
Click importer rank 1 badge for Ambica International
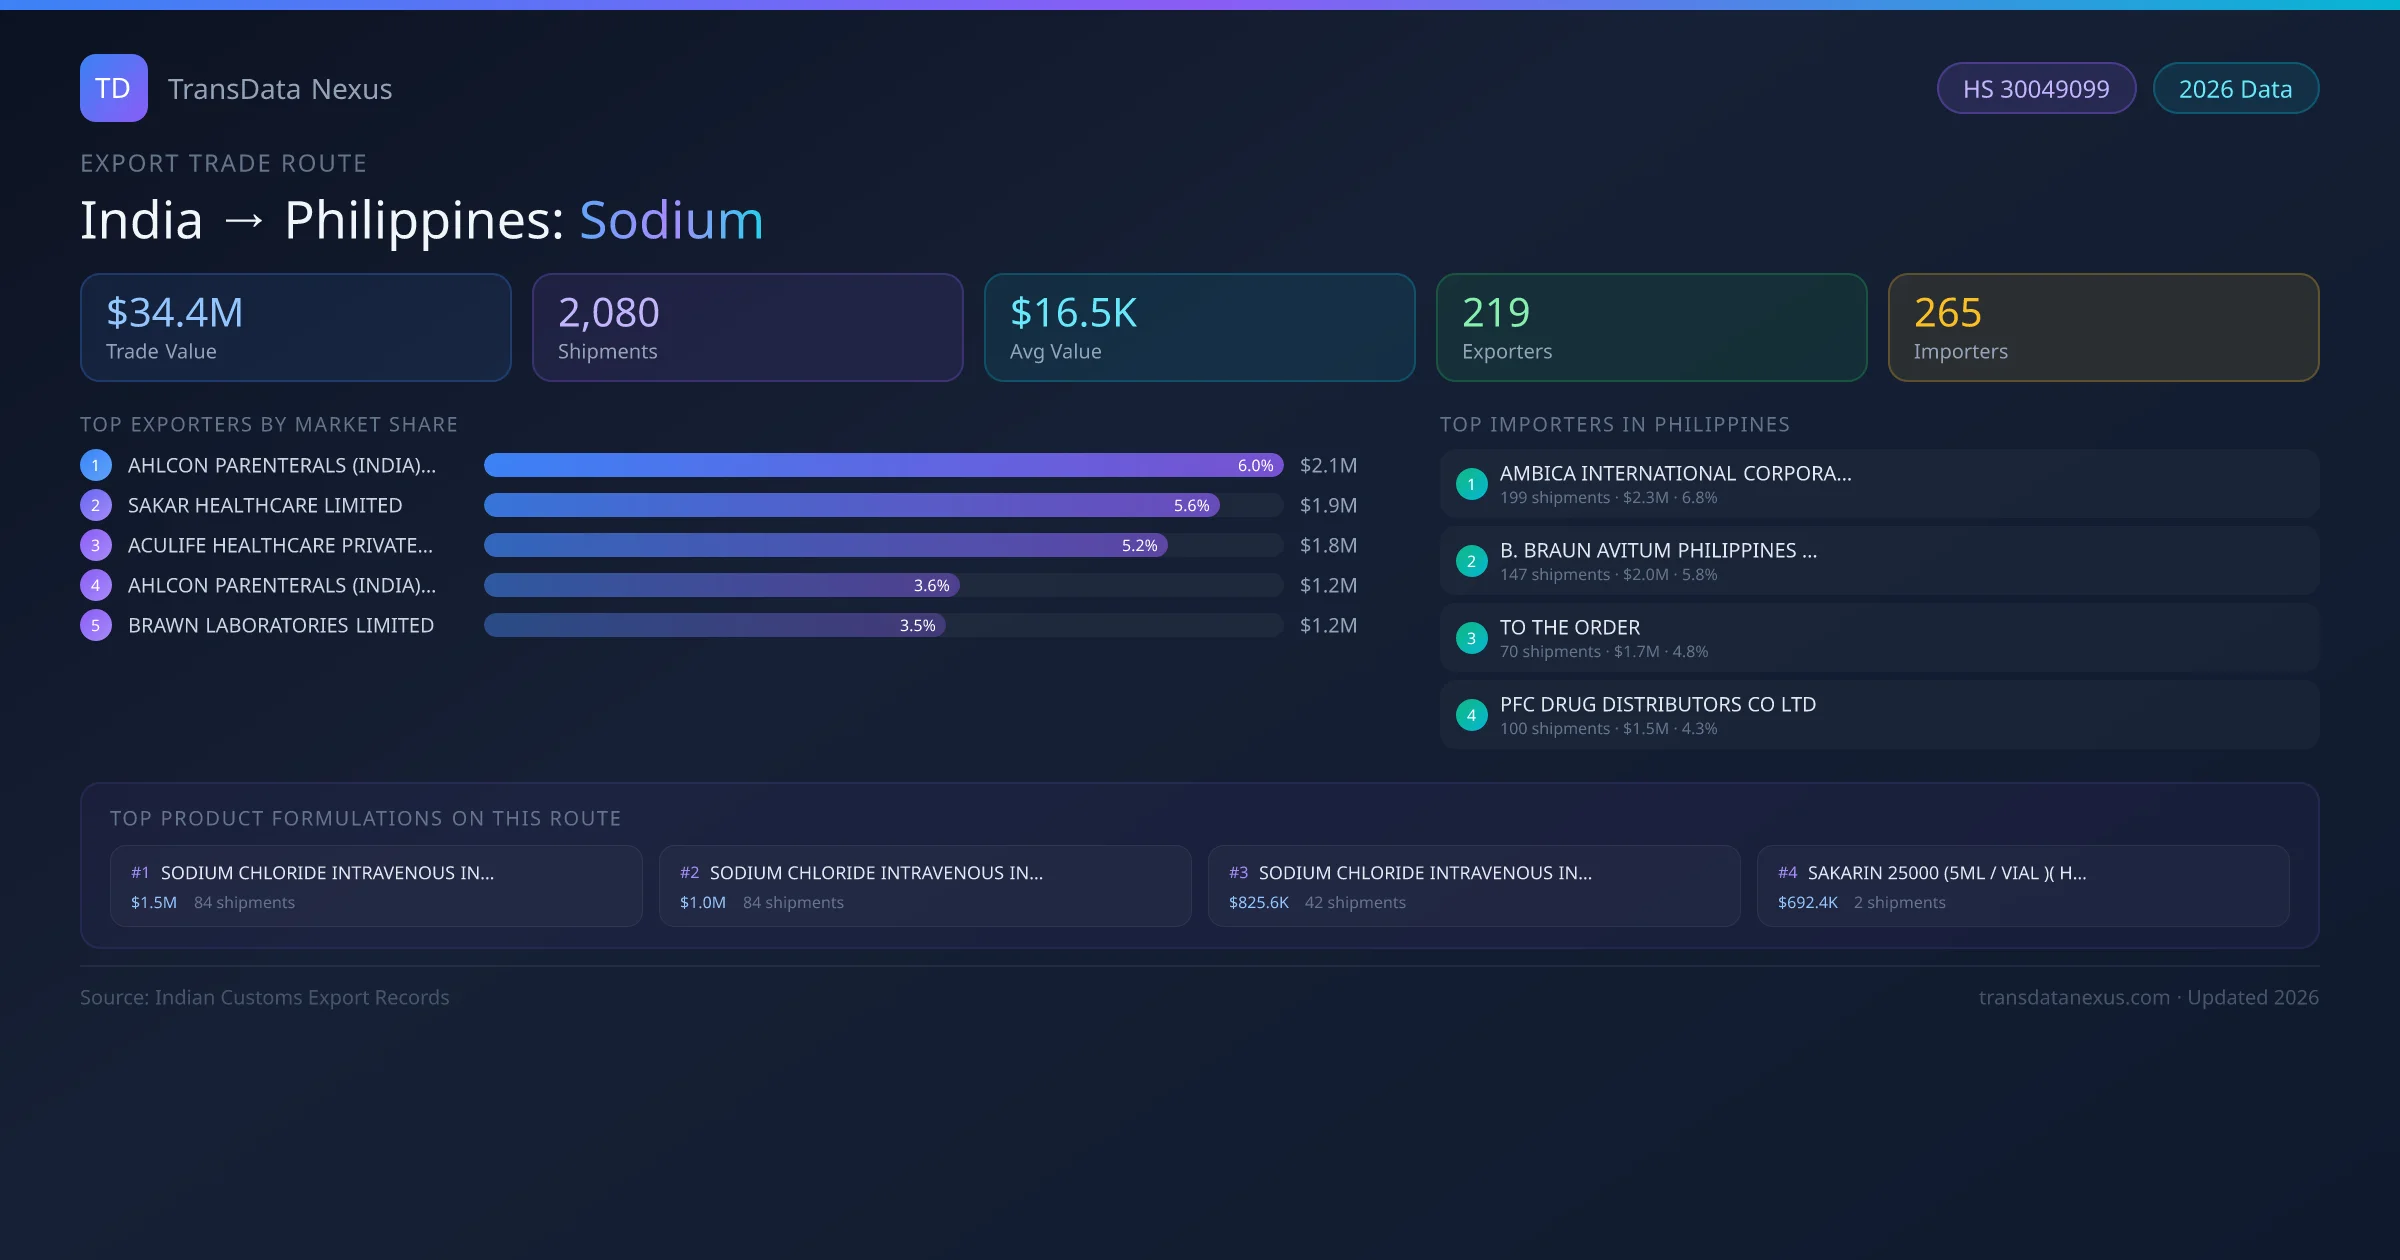pos(1471,484)
